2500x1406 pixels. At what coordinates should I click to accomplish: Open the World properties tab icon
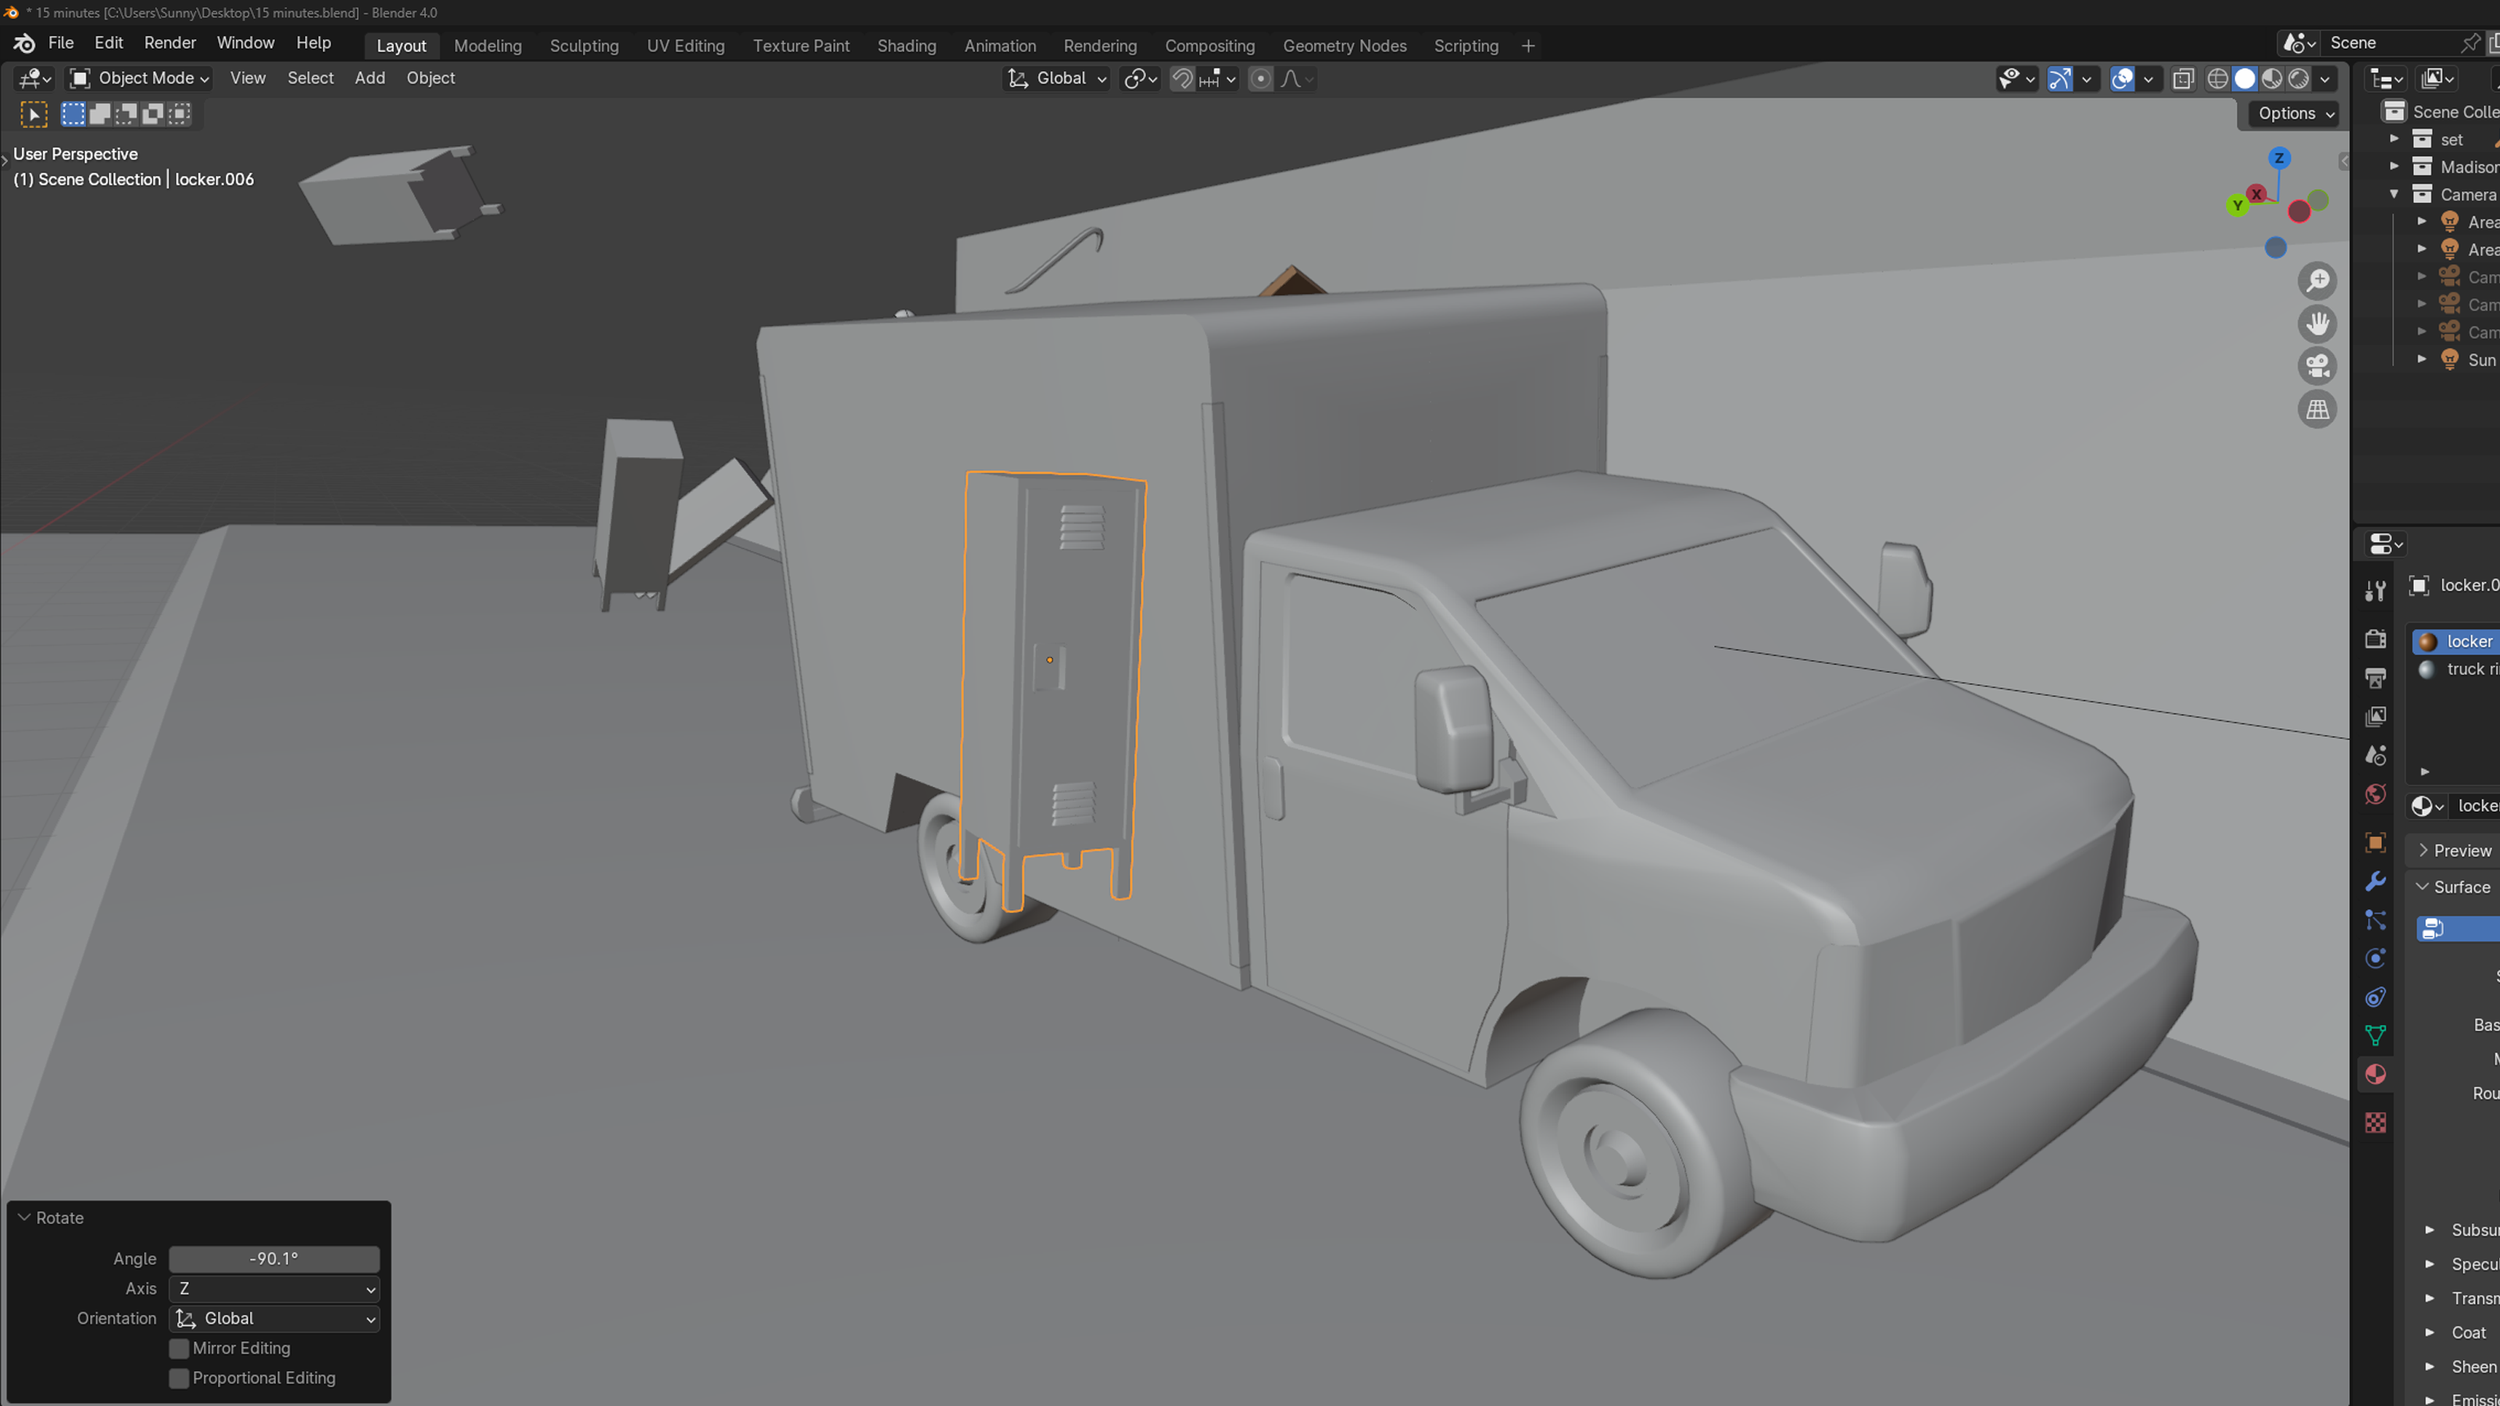tap(2375, 795)
